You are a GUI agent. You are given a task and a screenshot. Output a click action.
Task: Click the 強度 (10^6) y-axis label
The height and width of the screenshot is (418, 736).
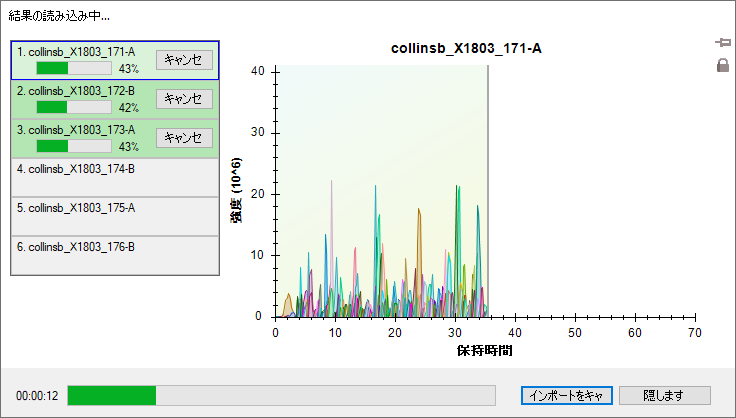click(x=237, y=190)
